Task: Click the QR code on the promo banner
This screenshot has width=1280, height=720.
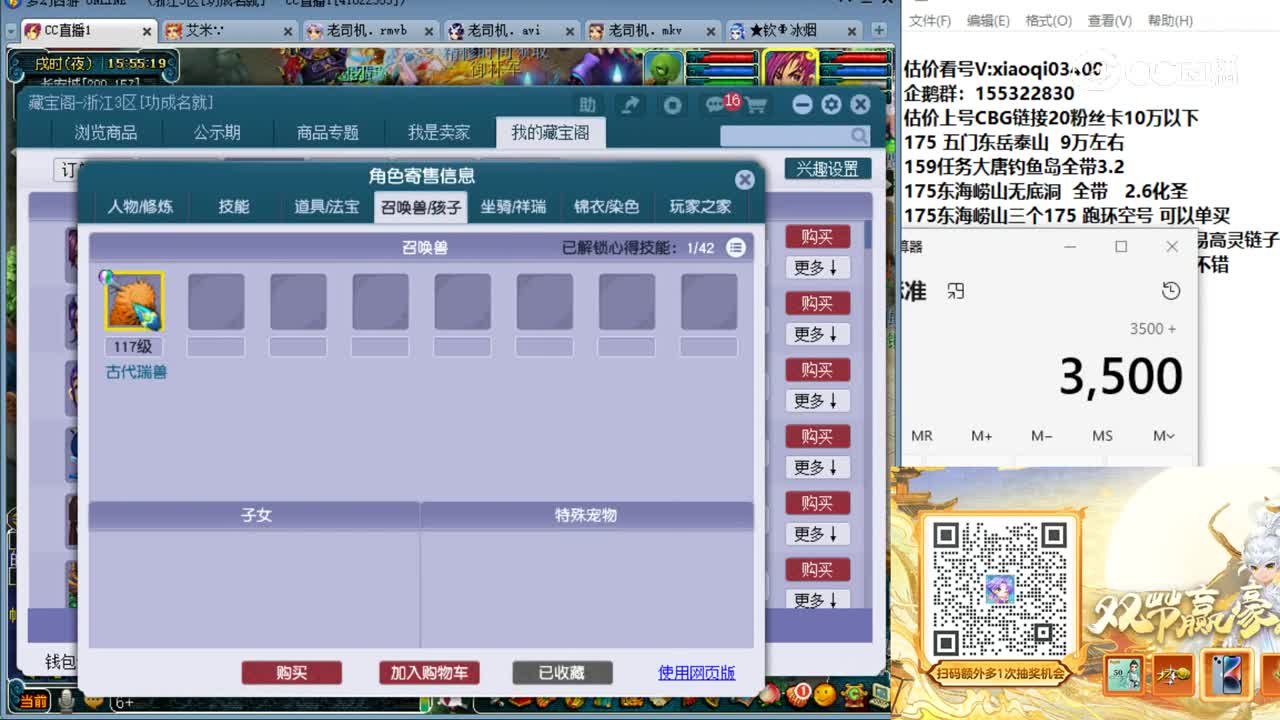Action: click(999, 587)
